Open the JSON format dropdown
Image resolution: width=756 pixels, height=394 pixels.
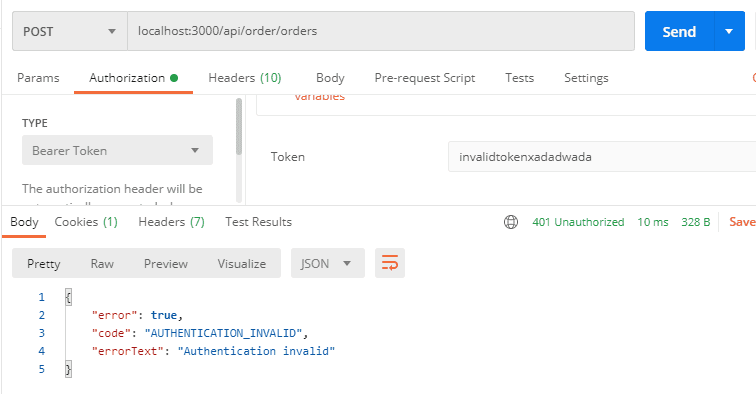328,263
